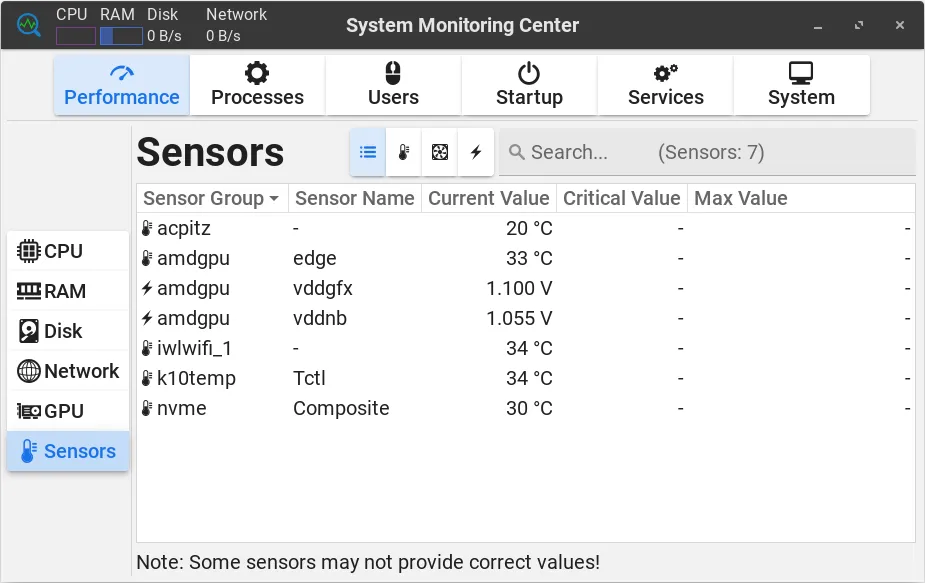The height and width of the screenshot is (583, 925).
Task: Open the GPU sidebar section
Action: tap(68, 411)
